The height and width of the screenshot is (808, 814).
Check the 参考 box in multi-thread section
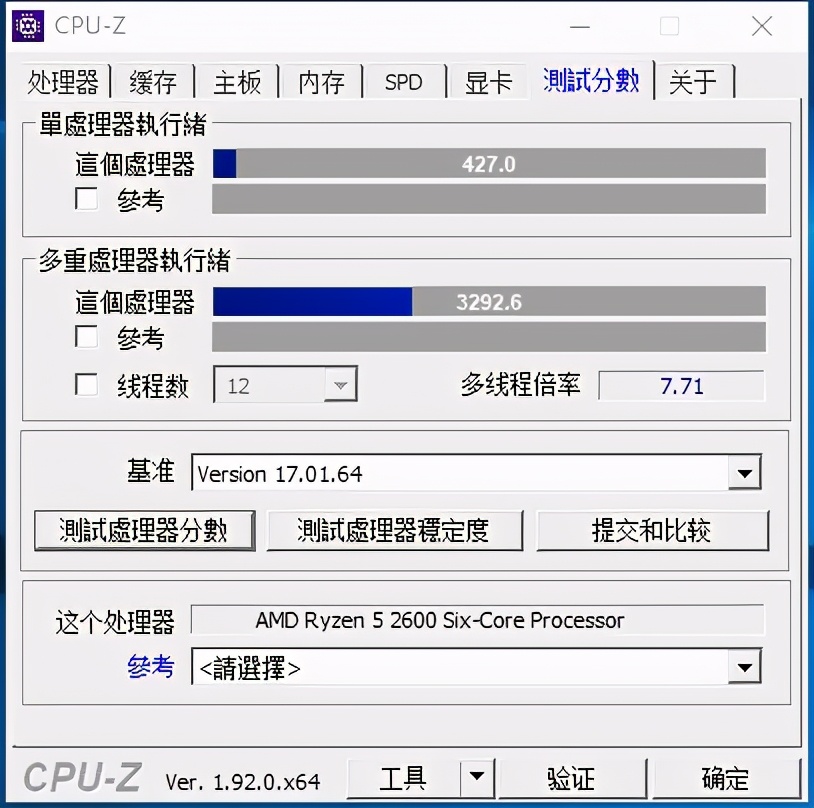click(86, 337)
